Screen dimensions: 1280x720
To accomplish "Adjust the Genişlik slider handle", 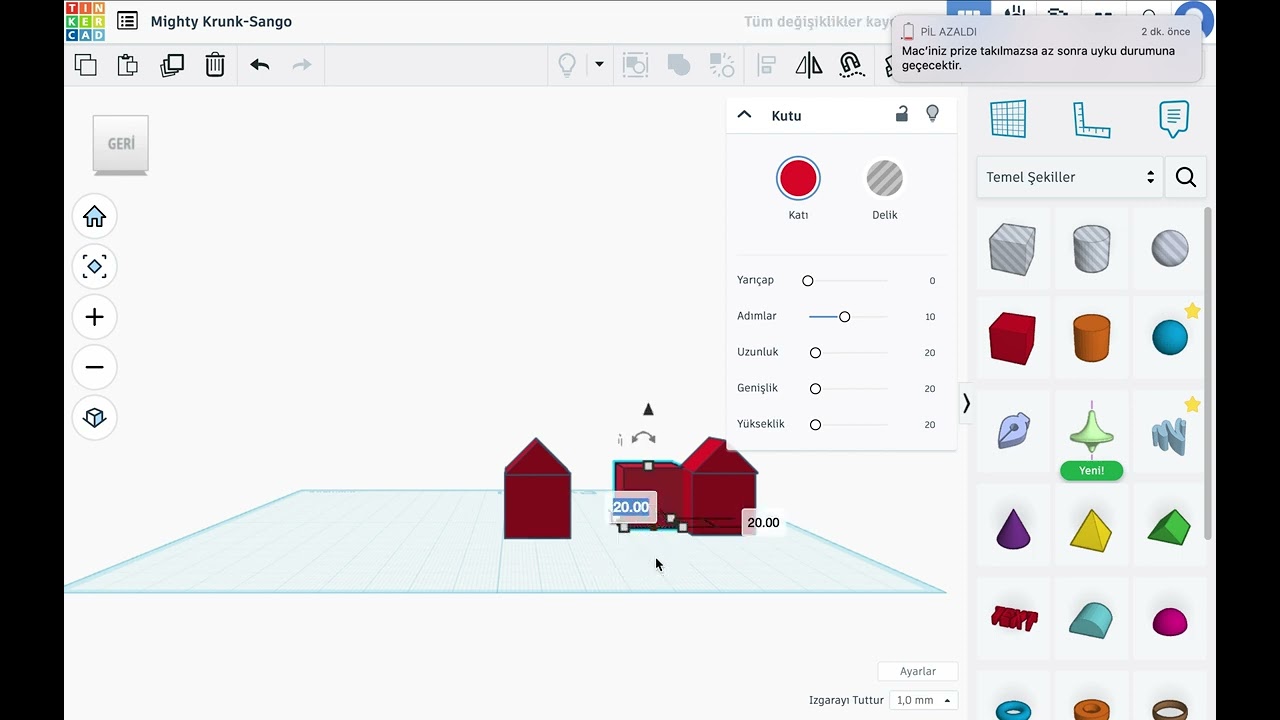I will click(815, 389).
